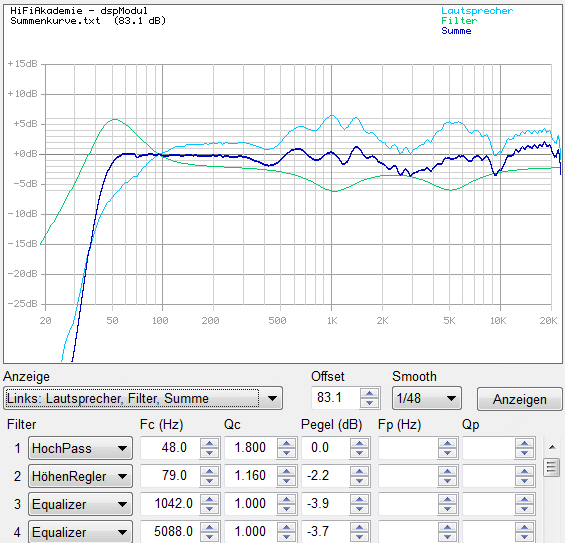Decrease HochPass Qc value down arrow
The width and height of the screenshot is (565, 543).
[x=286, y=453]
